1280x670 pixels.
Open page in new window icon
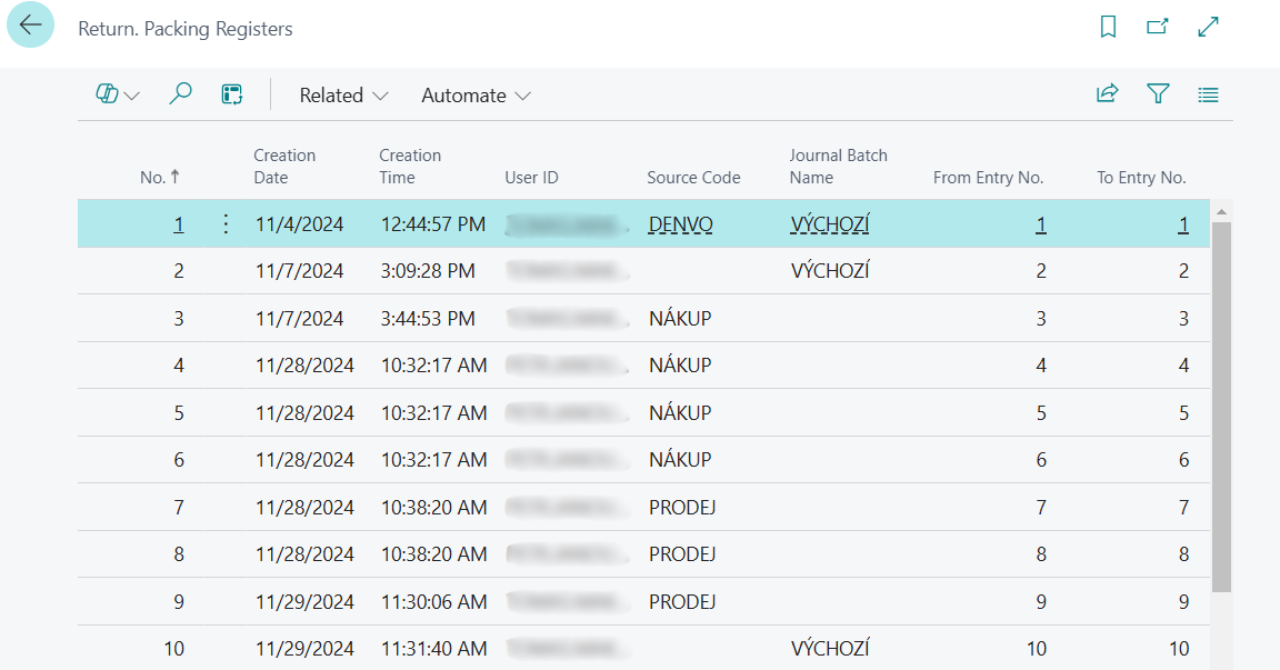[1157, 27]
